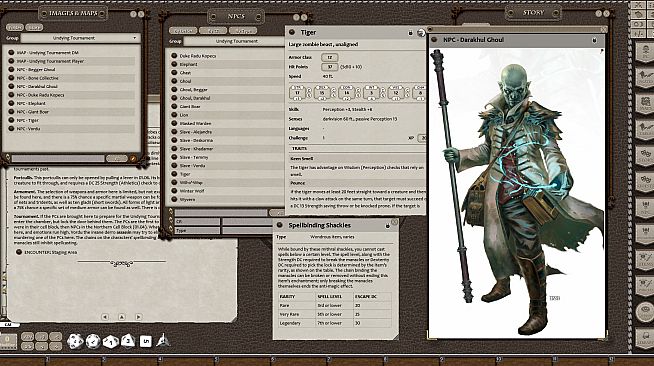This screenshot has width=654, height=366.
Task: Select 'NPC - Elephant' in Images & Maps list
Action: [72, 103]
